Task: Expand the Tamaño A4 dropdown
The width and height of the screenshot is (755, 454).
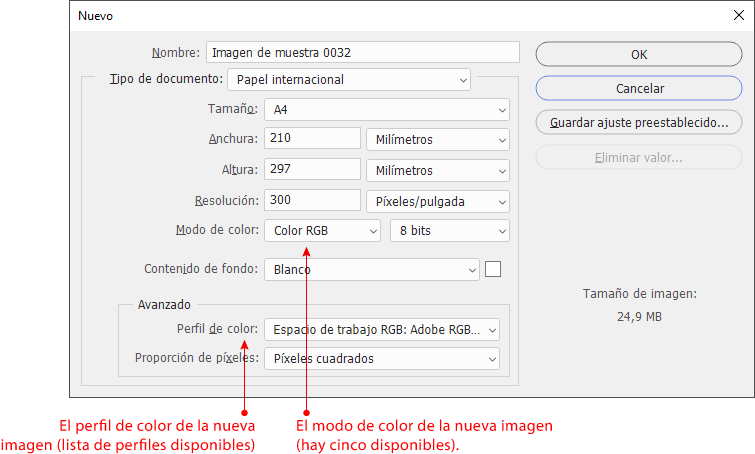Action: 387,110
